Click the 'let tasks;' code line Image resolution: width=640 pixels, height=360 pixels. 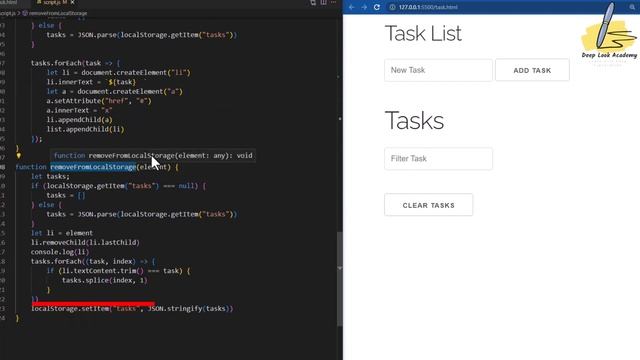coord(50,176)
